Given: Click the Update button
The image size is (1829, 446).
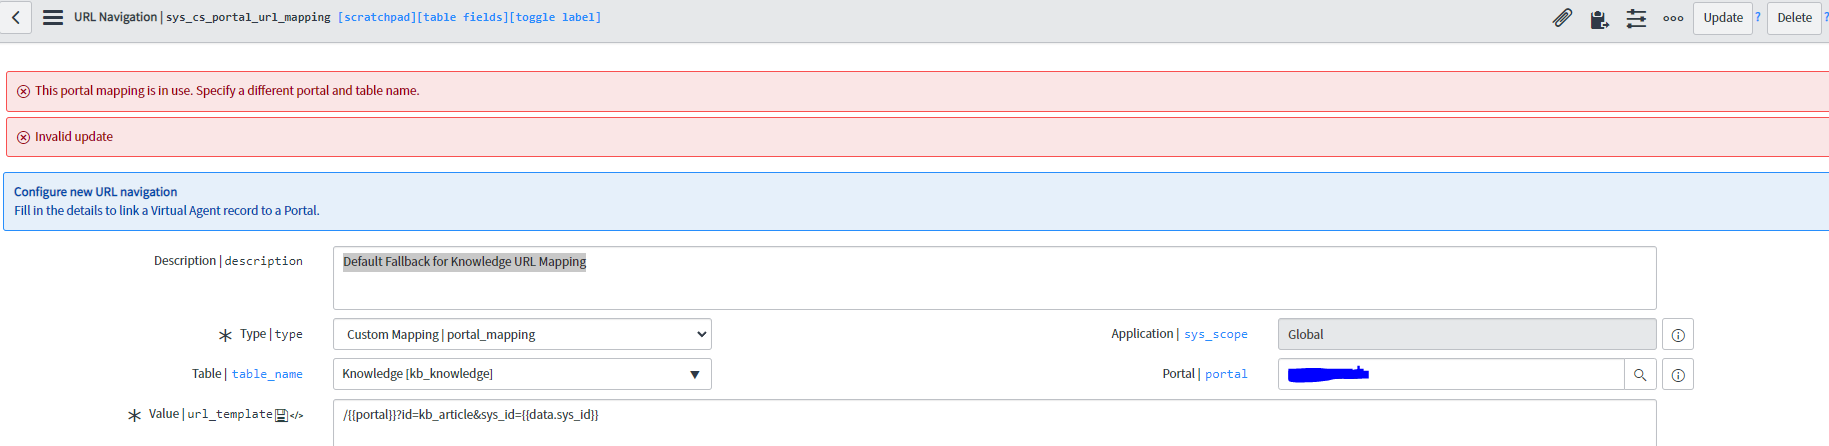Looking at the screenshot, I should [x=1723, y=18].
